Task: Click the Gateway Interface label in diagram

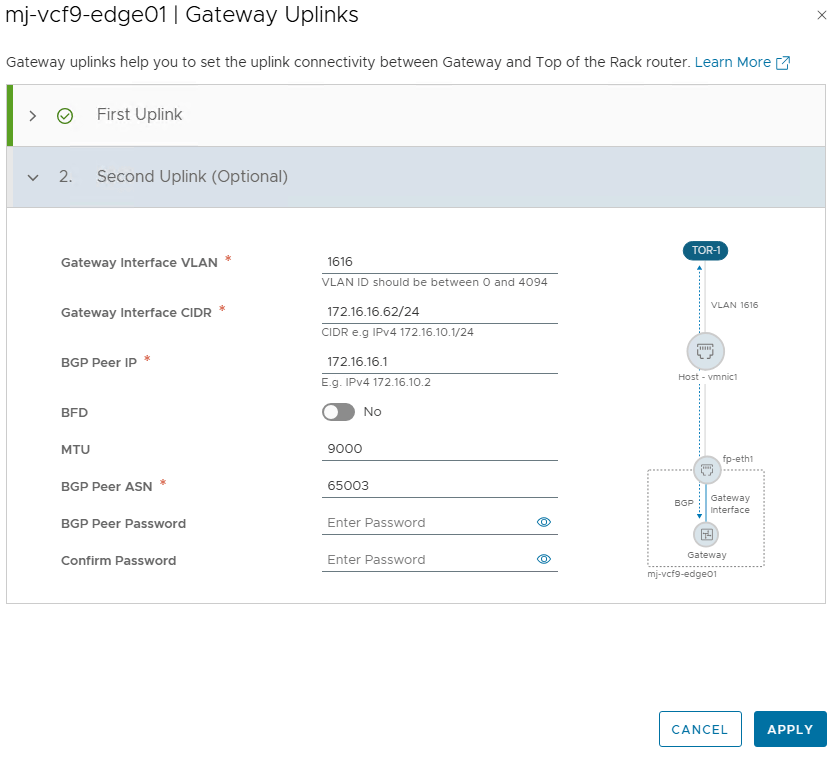Action: pos(730,504)
